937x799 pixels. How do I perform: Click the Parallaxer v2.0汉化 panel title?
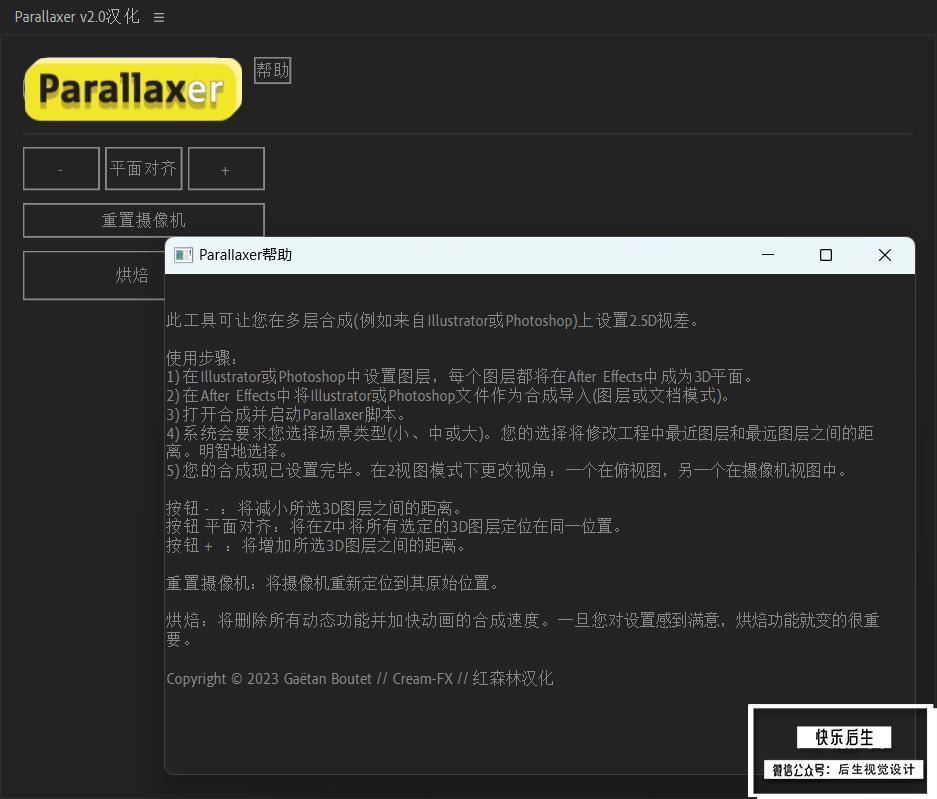(77, 17)
